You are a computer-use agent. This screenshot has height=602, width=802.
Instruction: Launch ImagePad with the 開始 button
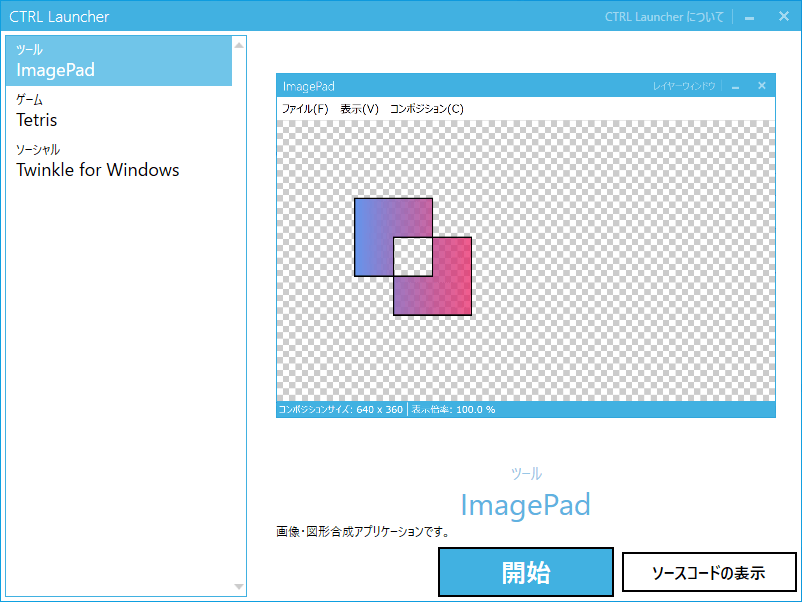(525, 571)
